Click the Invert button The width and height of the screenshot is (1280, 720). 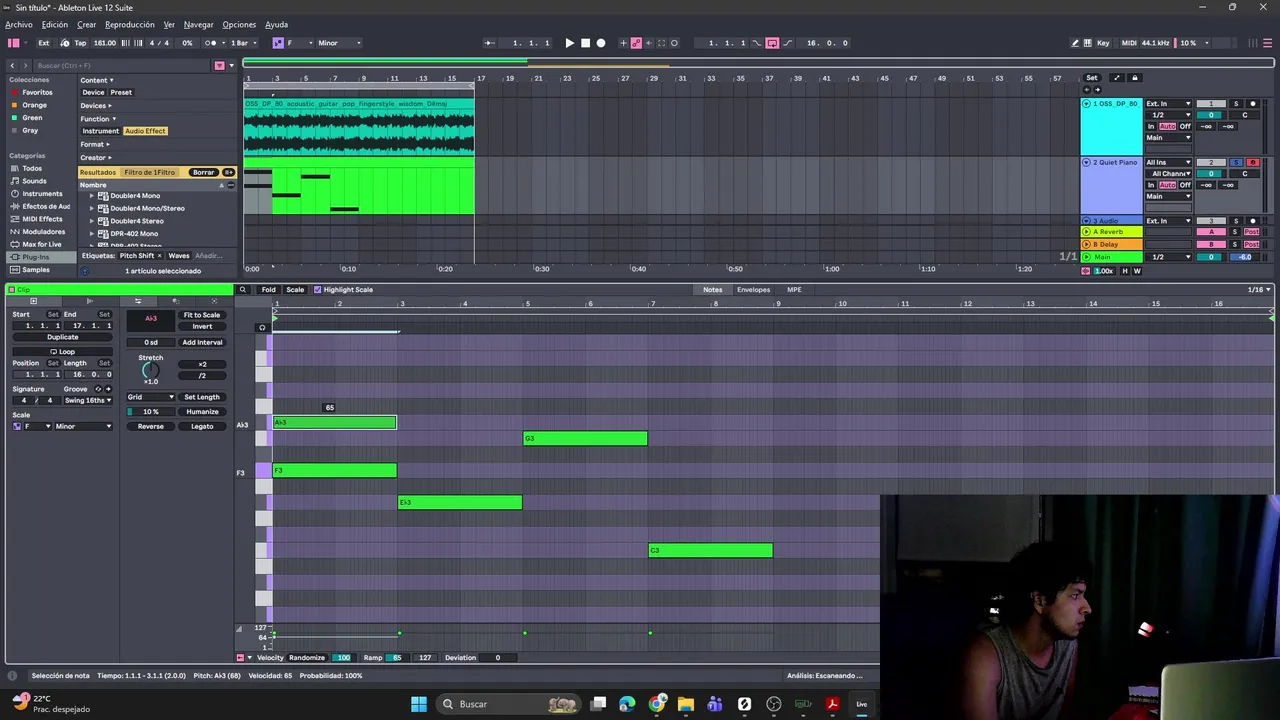click(x=202, y=327)
